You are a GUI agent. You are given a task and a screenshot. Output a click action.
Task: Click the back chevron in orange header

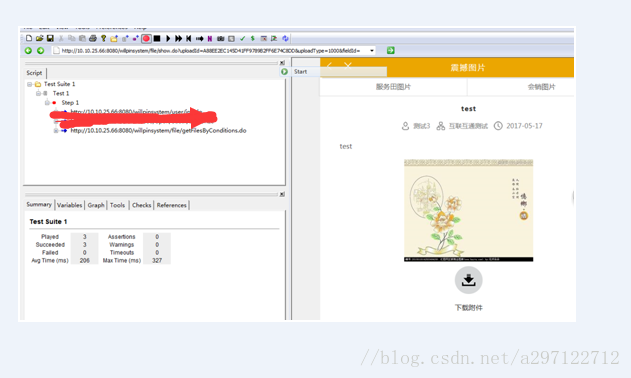click(329, 65)
